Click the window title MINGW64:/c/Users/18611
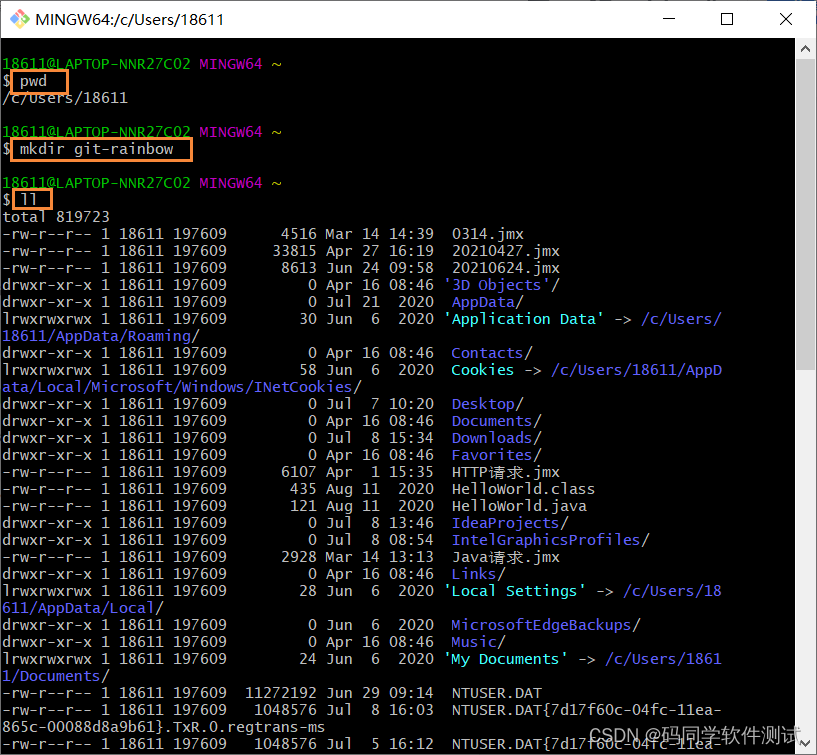Viewport: 817px width, 755px height. coord(130,20)
